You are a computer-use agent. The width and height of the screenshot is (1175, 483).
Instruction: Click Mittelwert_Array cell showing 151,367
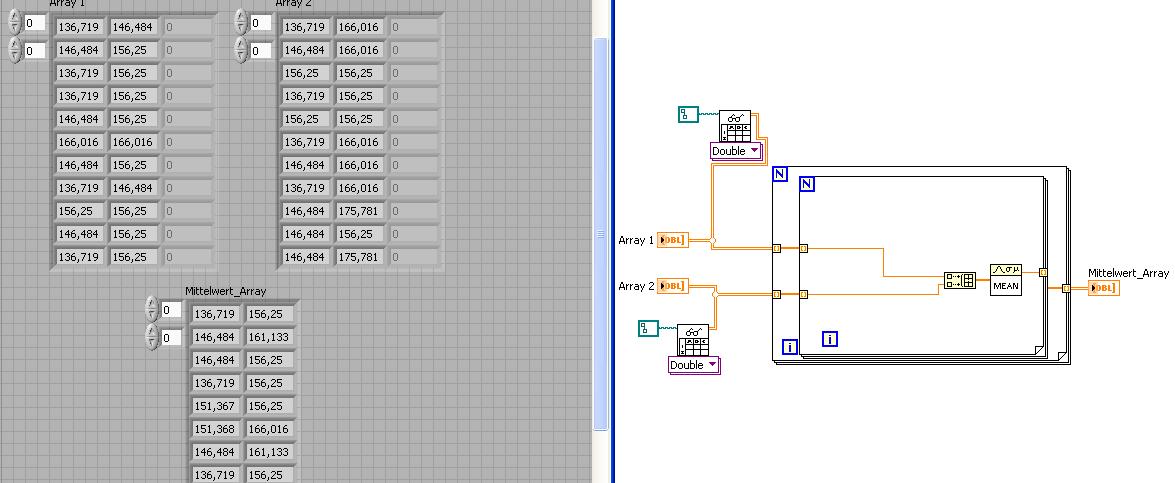coord(216,406)
